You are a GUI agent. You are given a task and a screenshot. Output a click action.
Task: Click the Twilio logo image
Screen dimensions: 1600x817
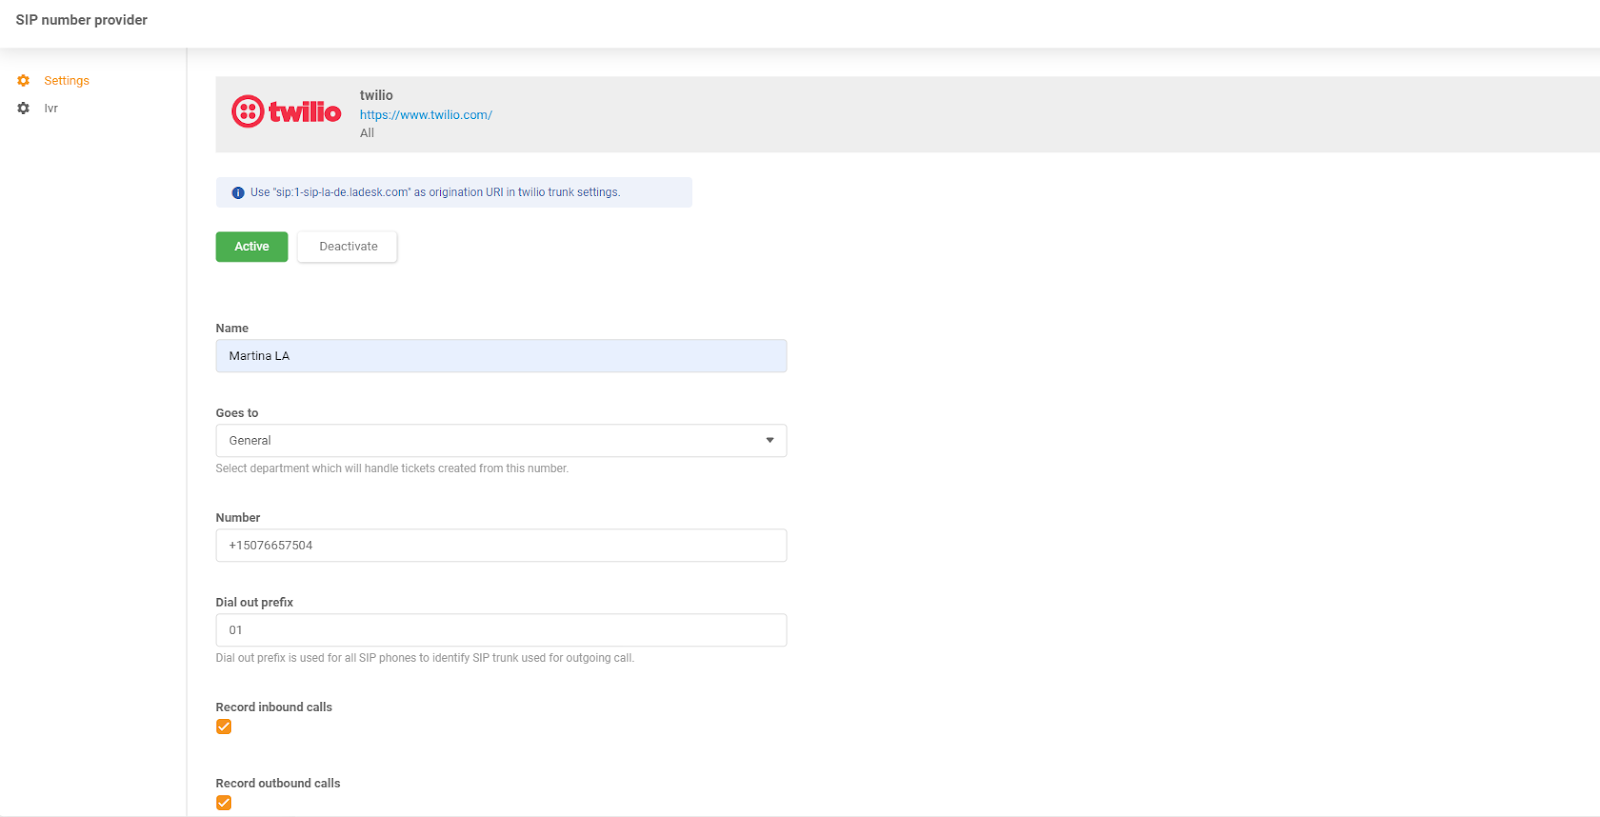coord(286,111)
